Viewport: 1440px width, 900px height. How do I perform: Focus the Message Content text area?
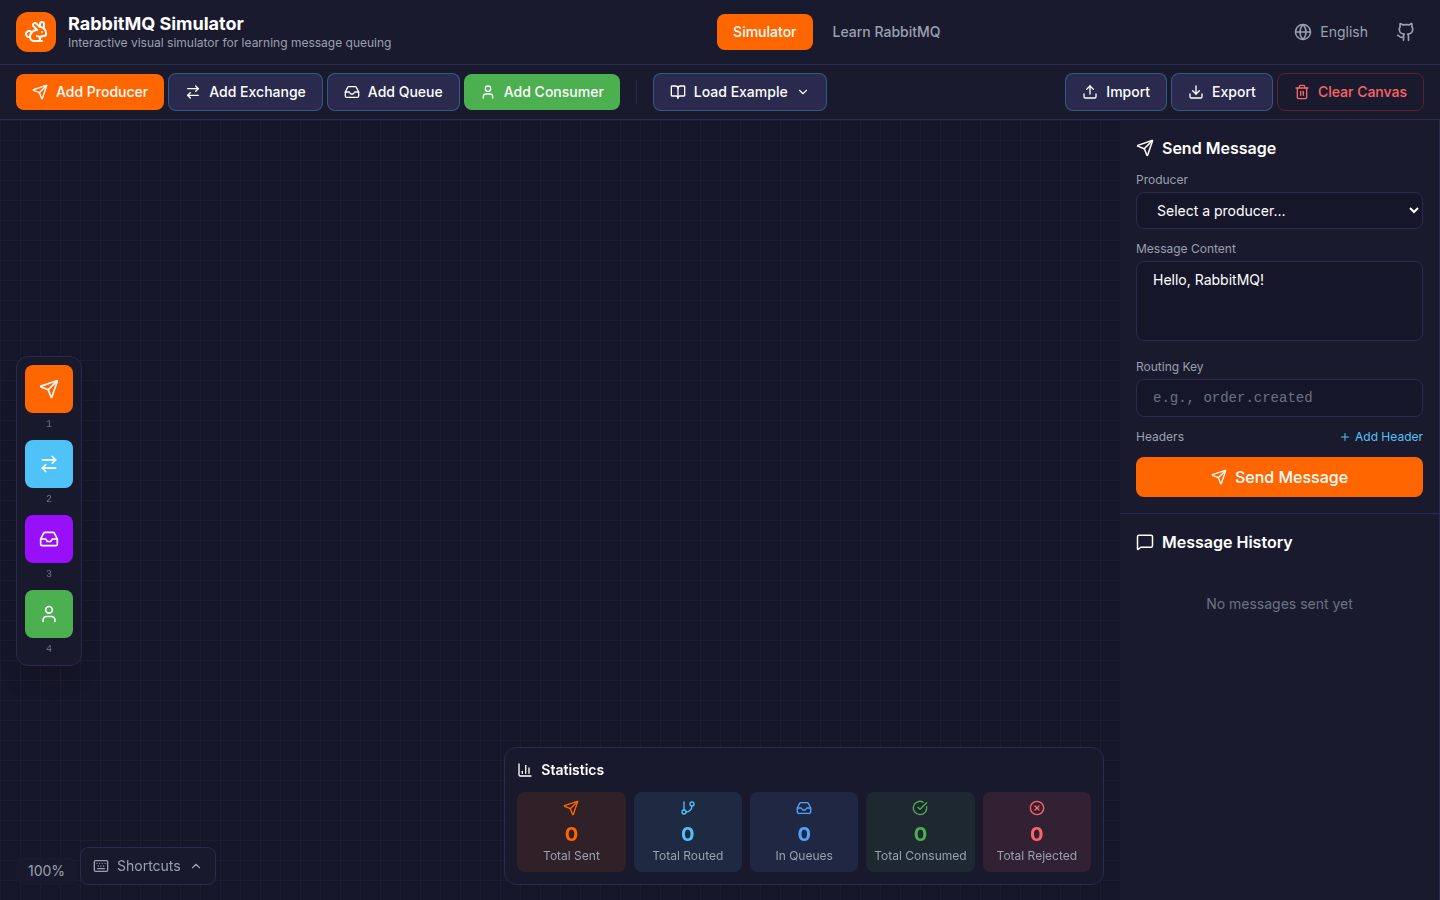pos(1279,301)
